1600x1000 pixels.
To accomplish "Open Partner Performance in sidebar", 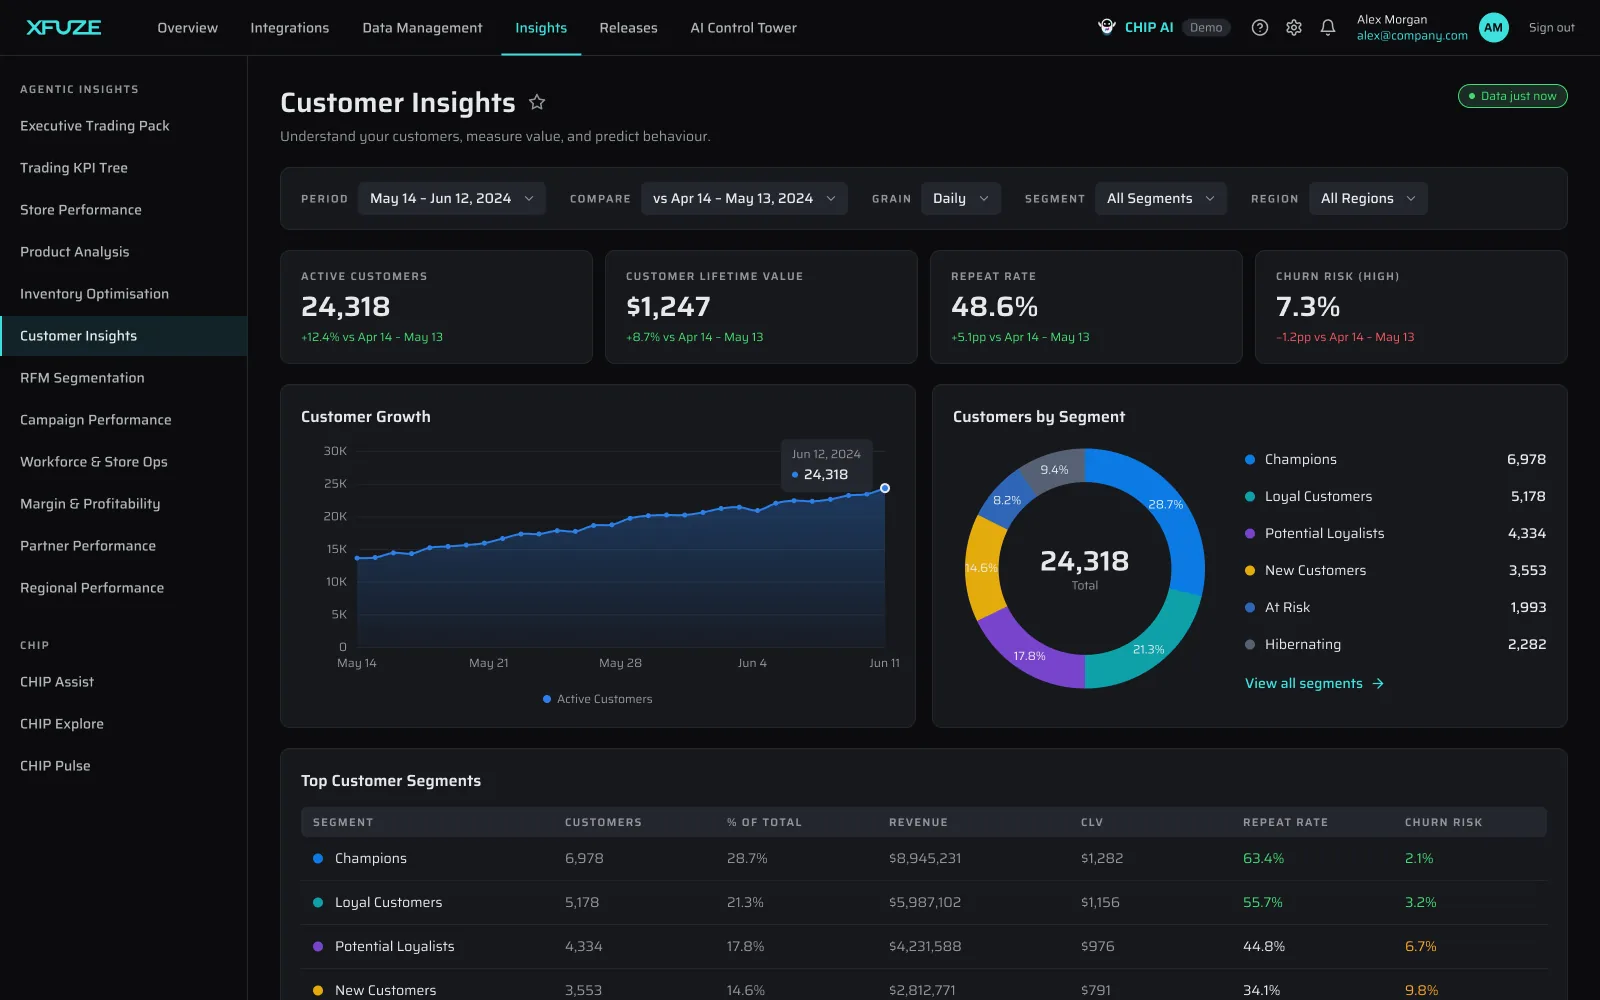I will pos(124,546).
